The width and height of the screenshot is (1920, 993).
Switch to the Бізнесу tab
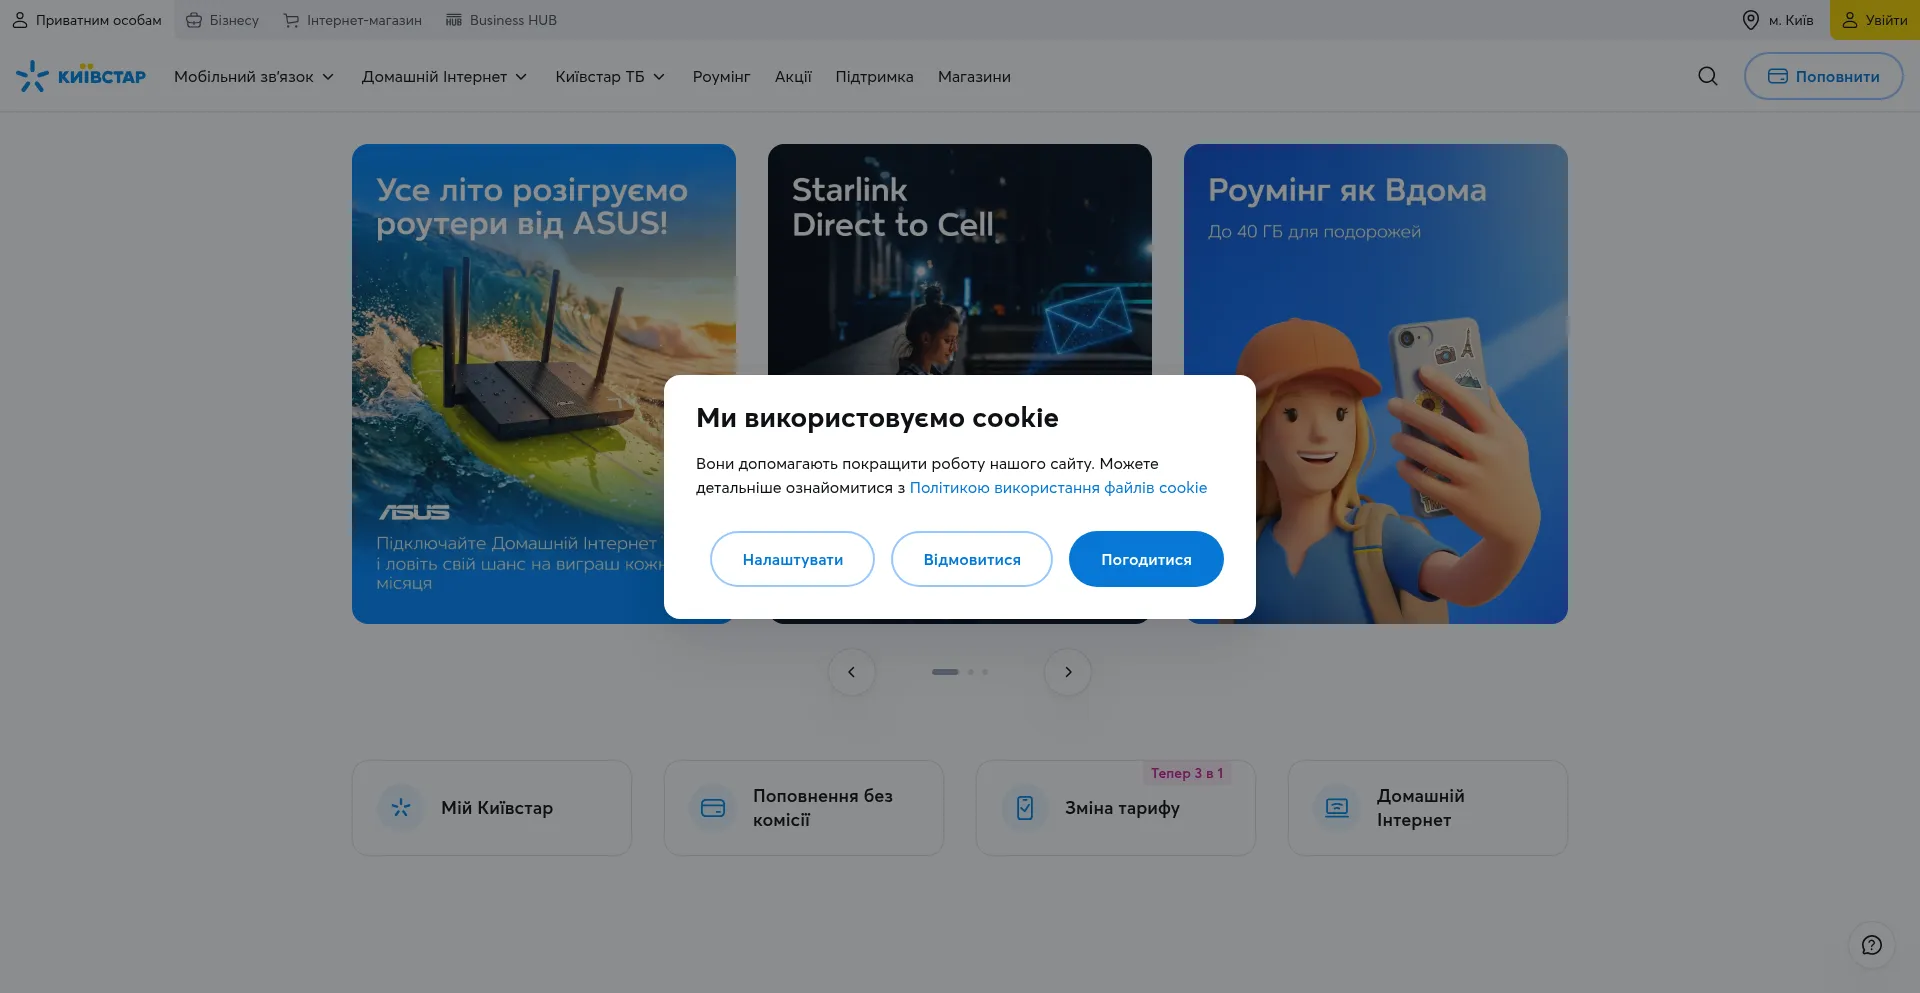pyautogui.click(x=222, y=20)
